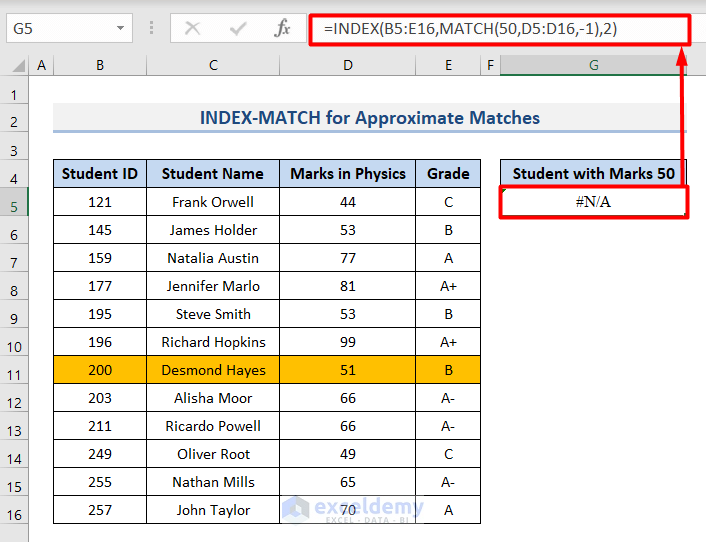
Task: Click the Insert Function fx icon
Action: click(283, 28)
